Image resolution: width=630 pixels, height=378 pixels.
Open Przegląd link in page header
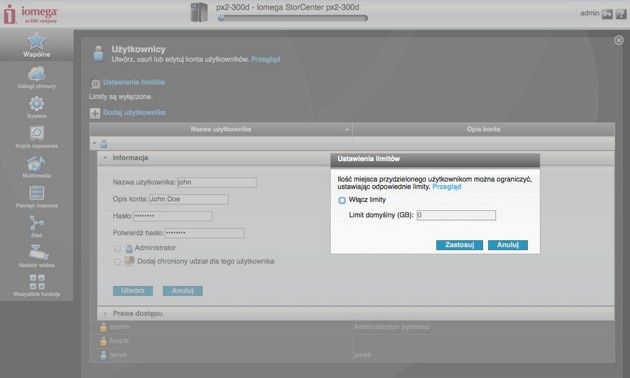coord(266,59)
